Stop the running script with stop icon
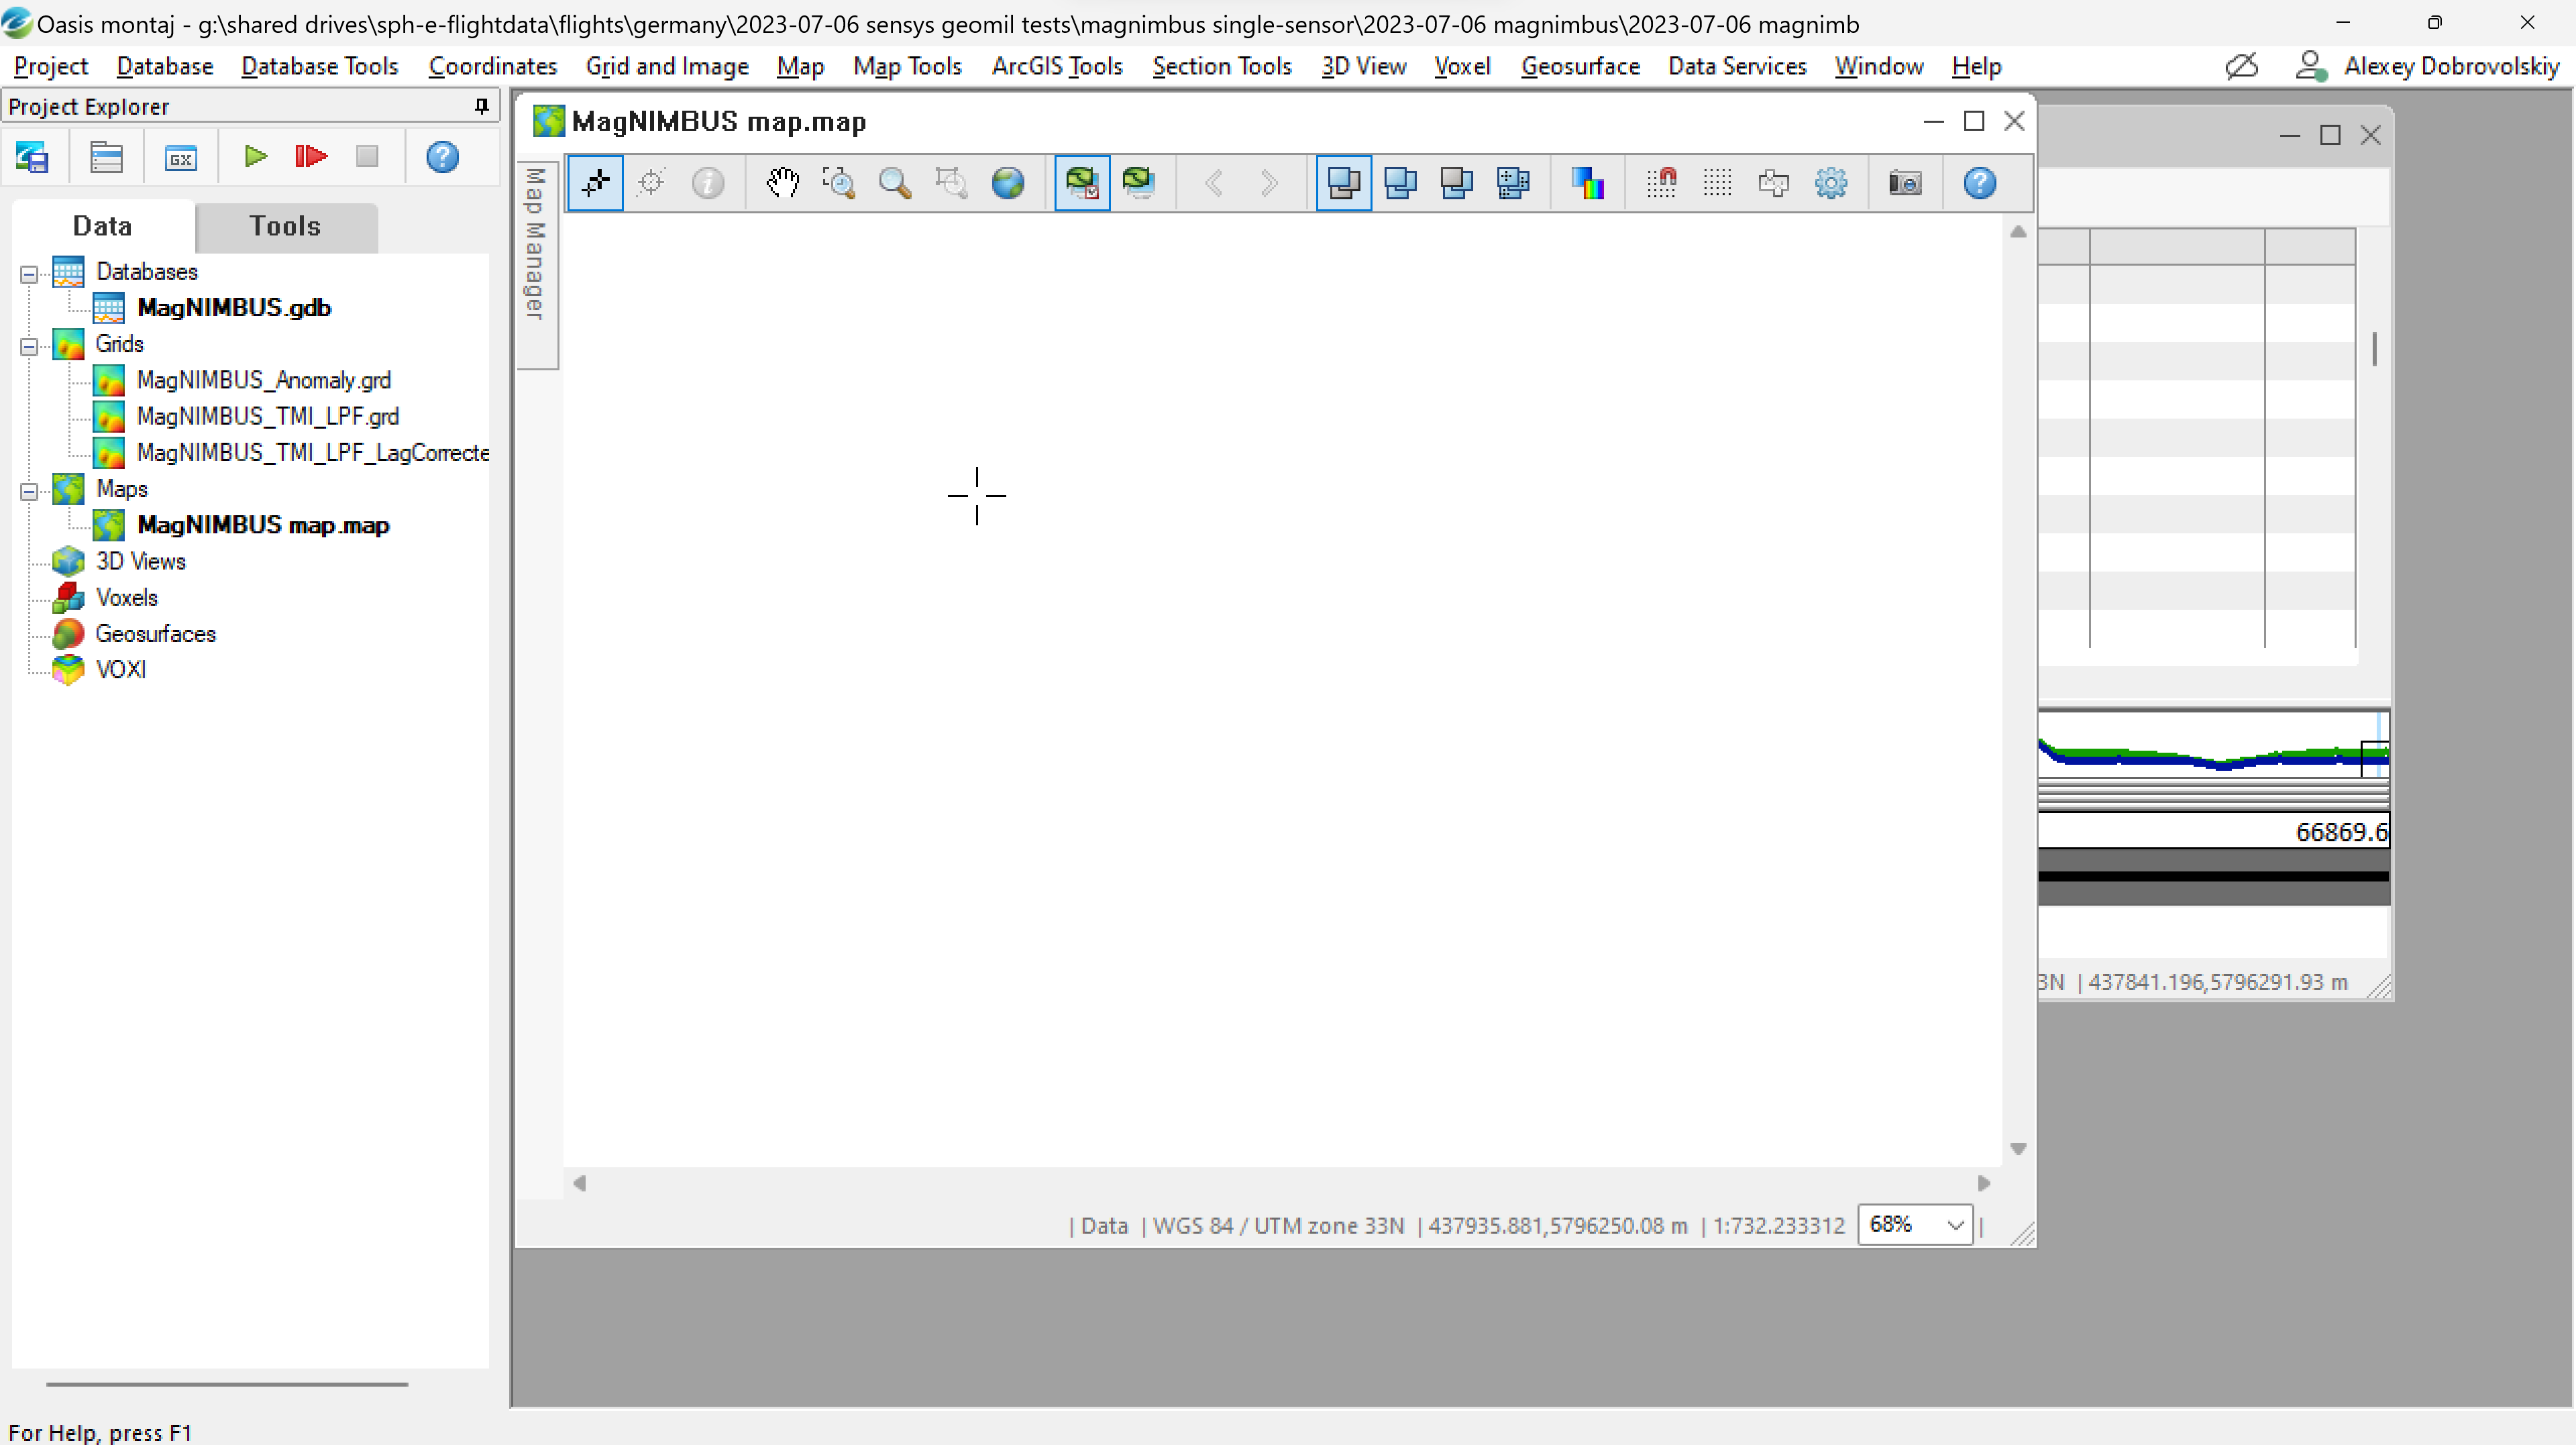The width and height of the screenshot is (2576, 1445). tap(367, 156)
